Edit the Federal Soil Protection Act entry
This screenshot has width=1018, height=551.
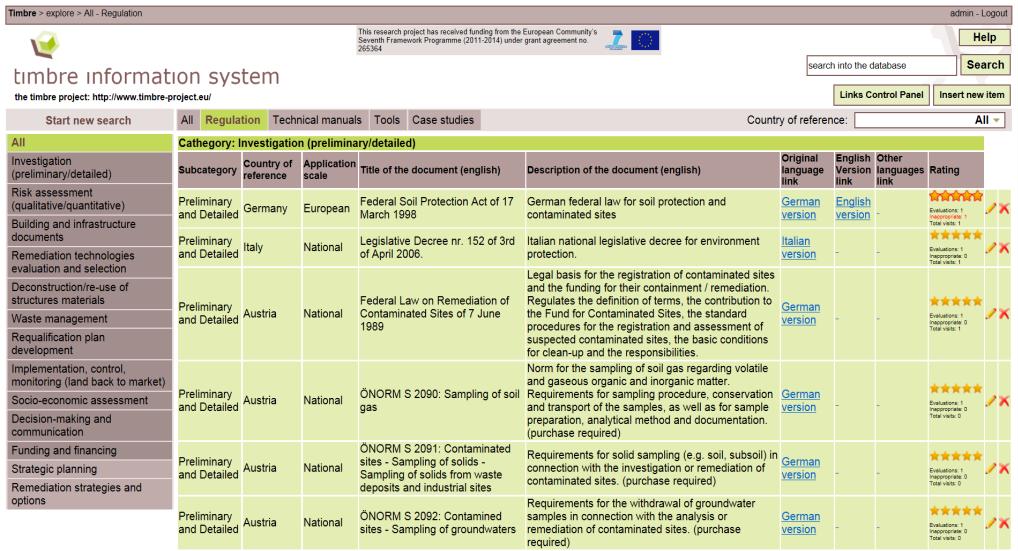pyautogui.click(x=991, y=208)
